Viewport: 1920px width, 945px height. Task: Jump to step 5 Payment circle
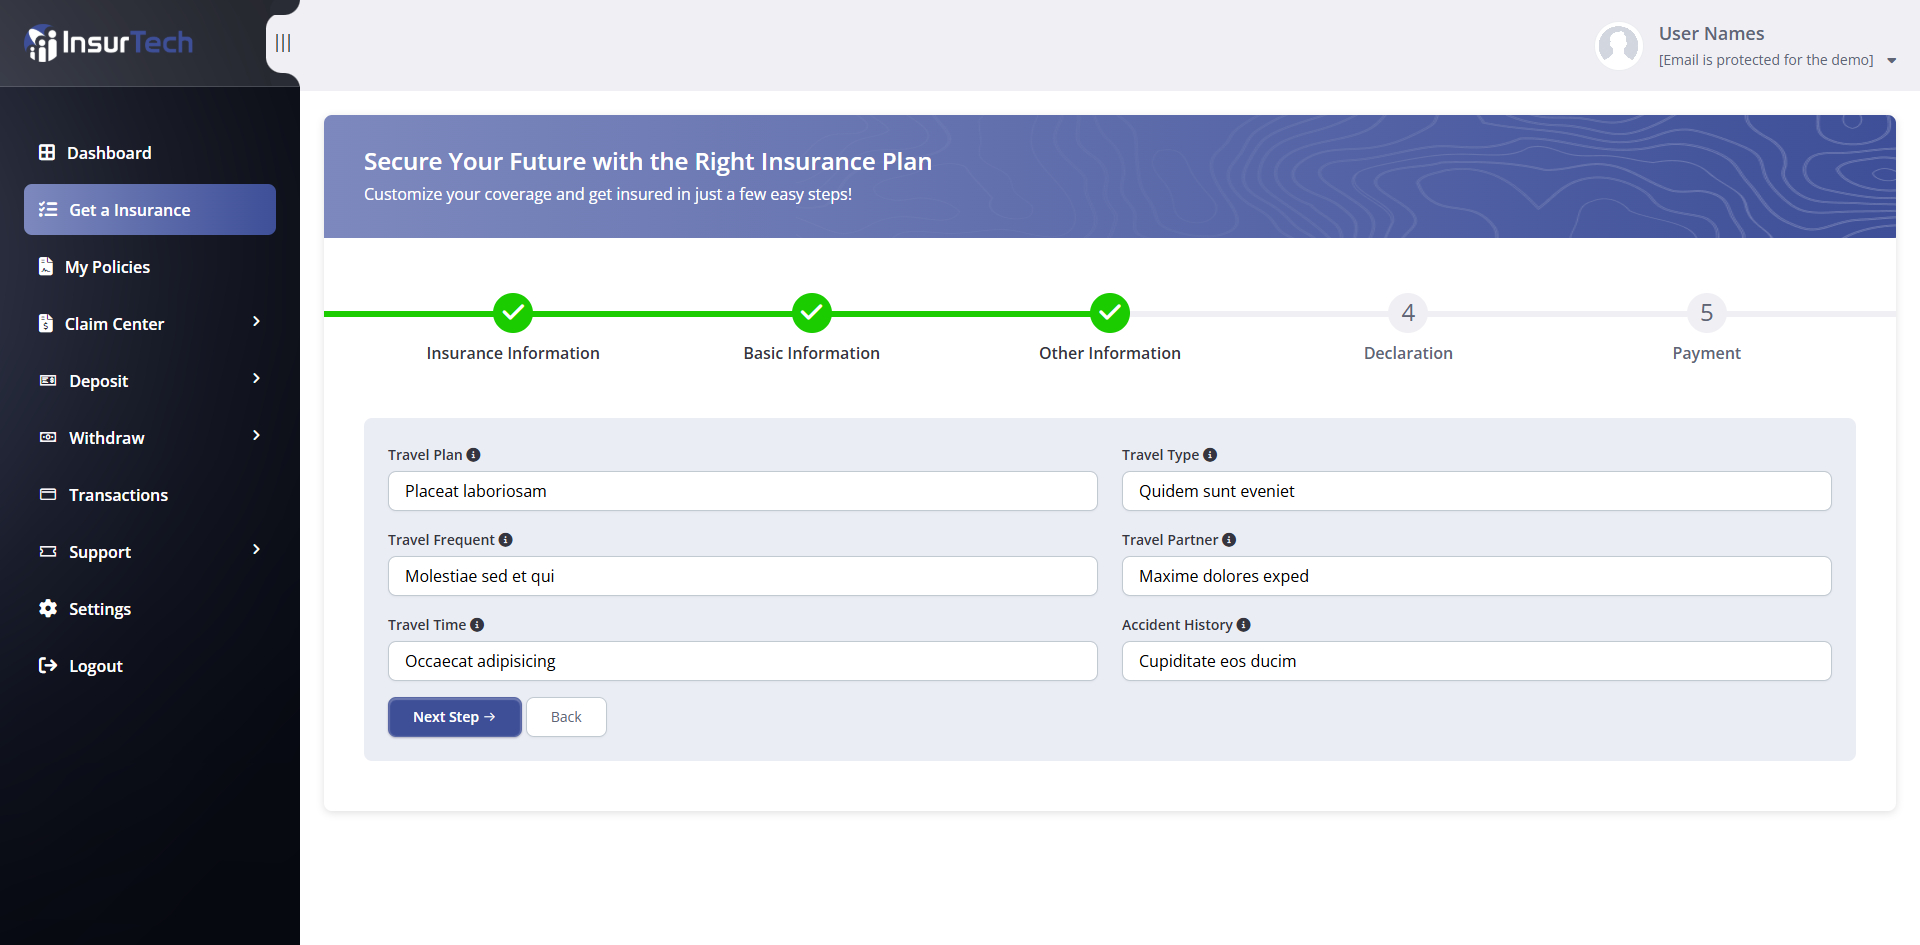[1706, 313]
